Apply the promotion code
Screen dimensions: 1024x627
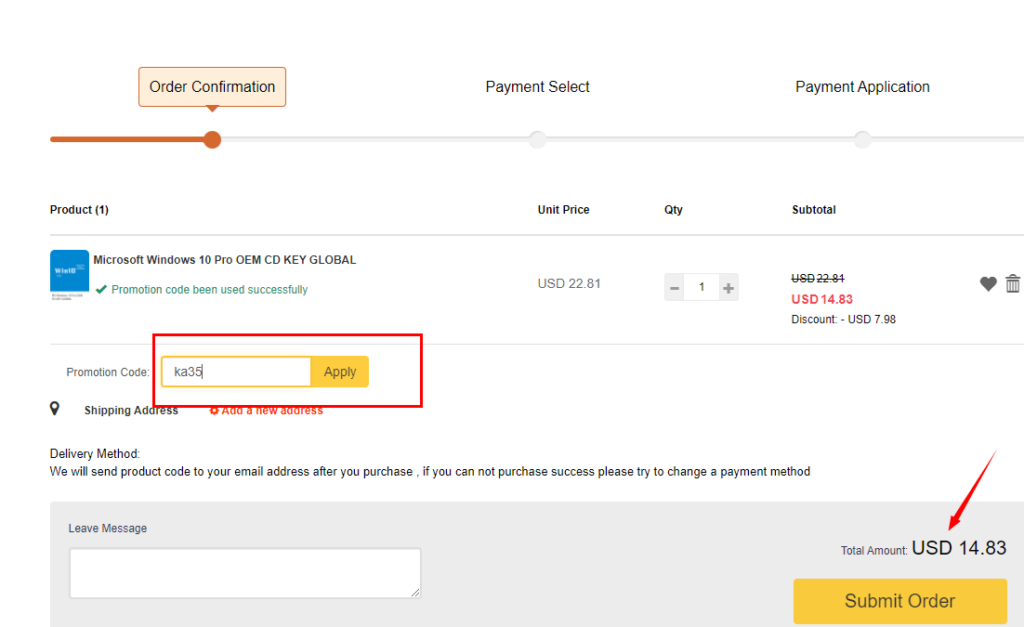340,372
